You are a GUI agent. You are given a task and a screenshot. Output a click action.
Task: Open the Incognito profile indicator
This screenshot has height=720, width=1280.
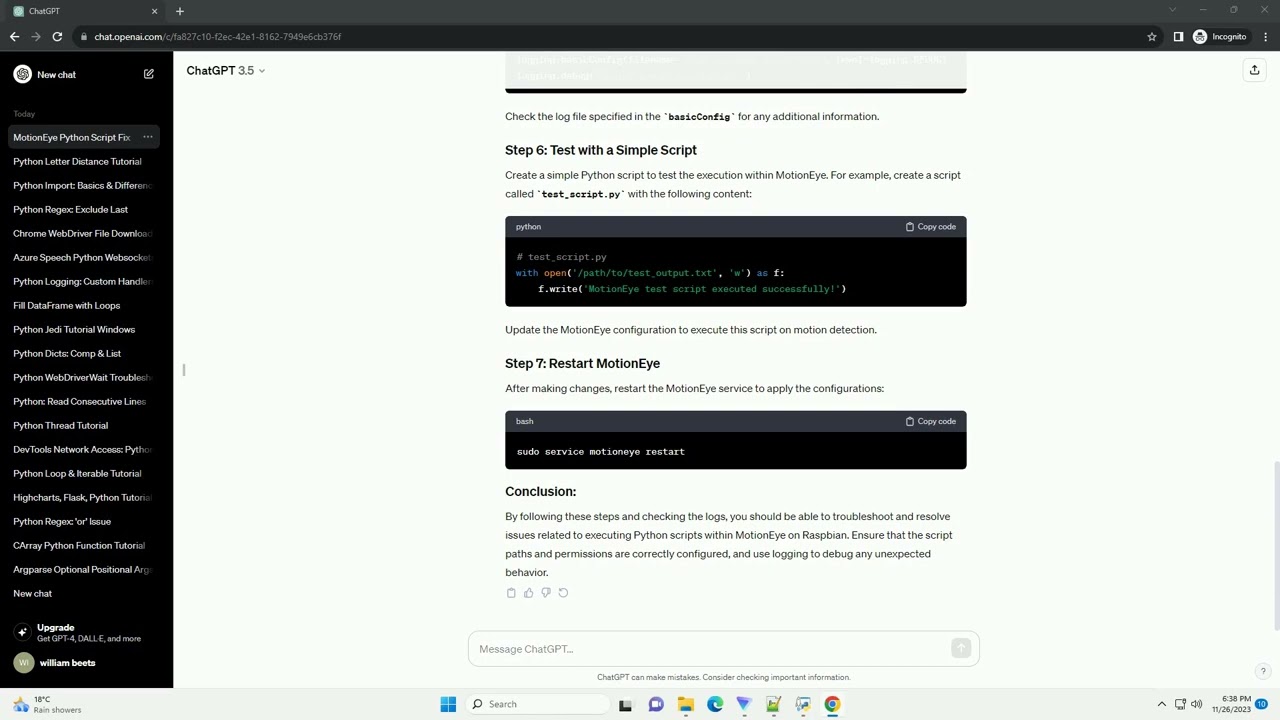[1220, 37]
